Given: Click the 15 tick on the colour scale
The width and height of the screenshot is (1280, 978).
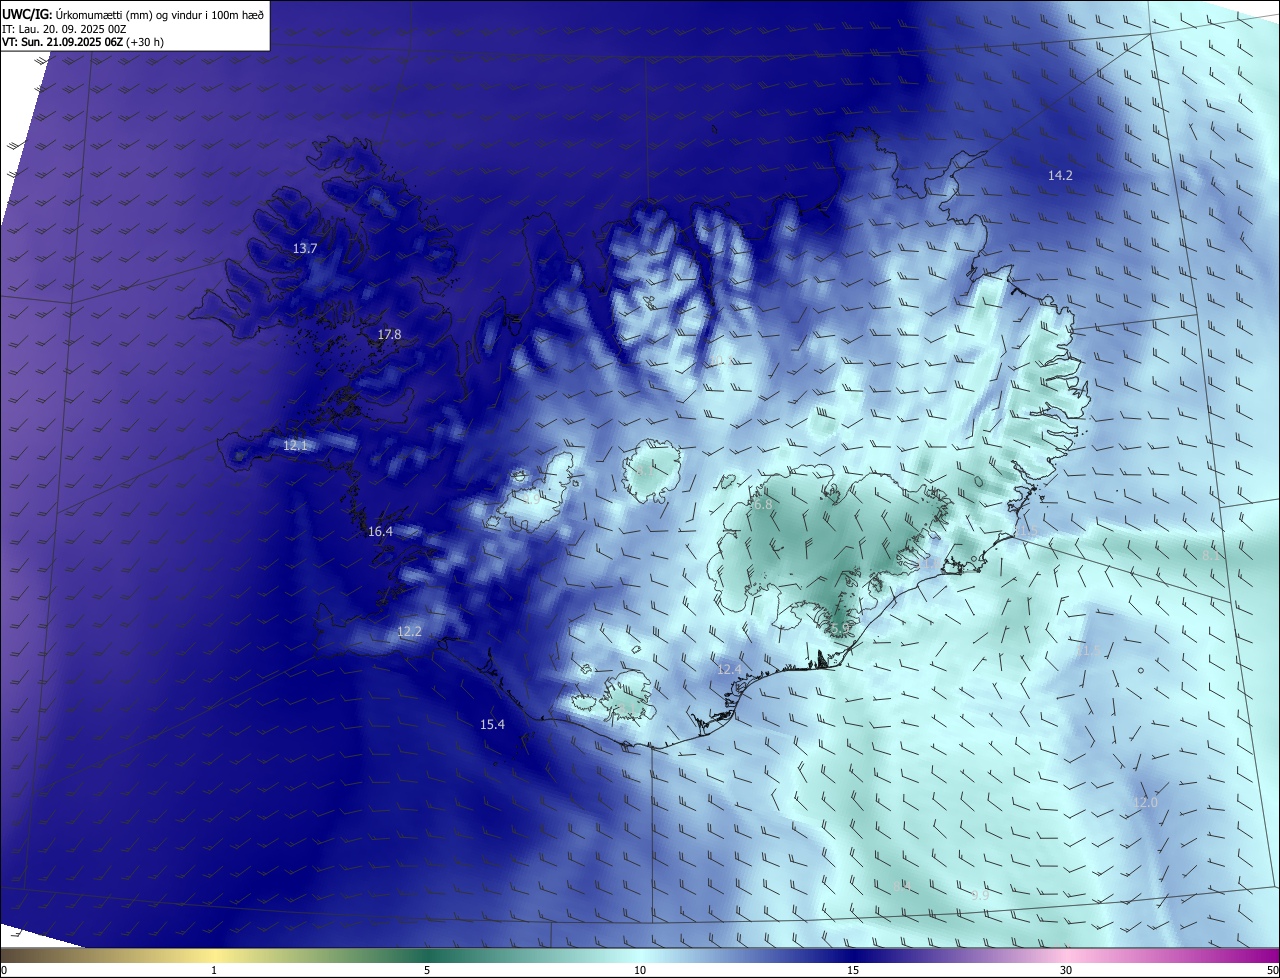Looking at the screenshot, I should [853, 970].
